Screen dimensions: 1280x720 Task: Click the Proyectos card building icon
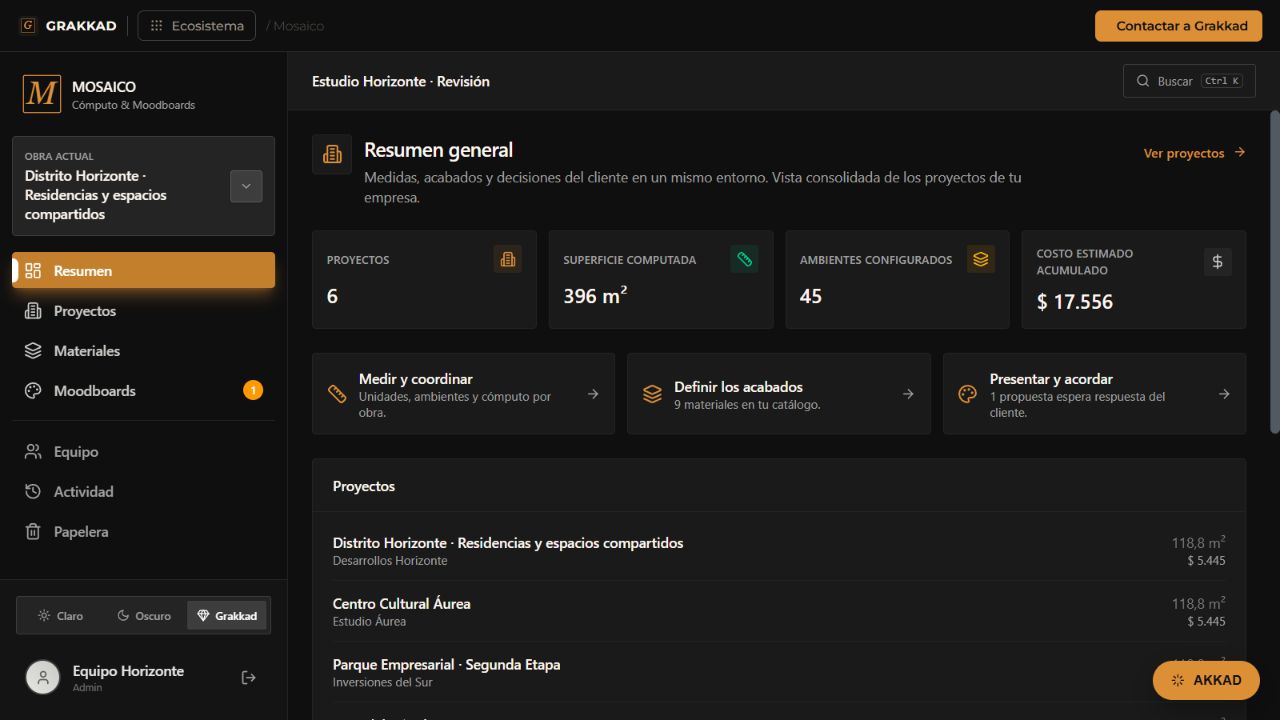click(x=508, y=260)
